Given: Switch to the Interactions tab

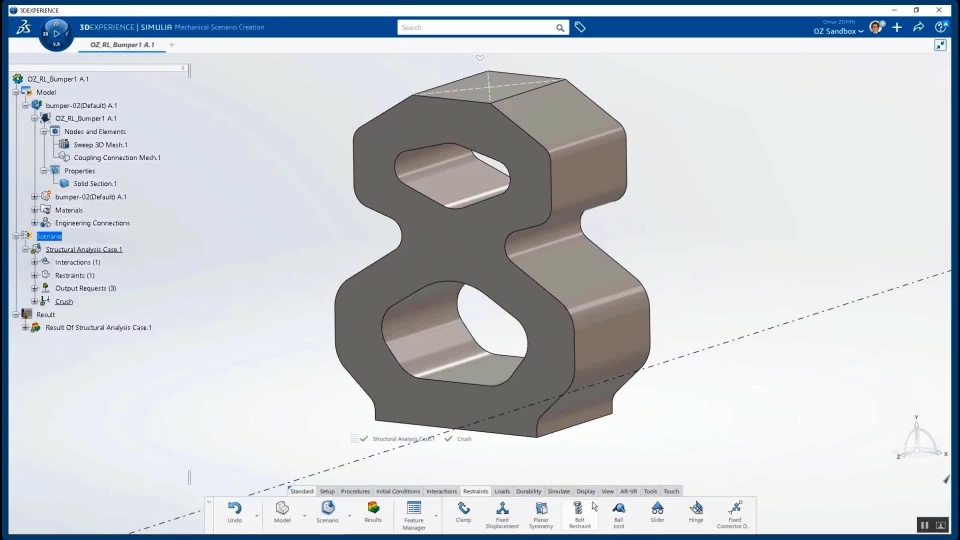Looking at the screenshot, I should pos(441,491).
